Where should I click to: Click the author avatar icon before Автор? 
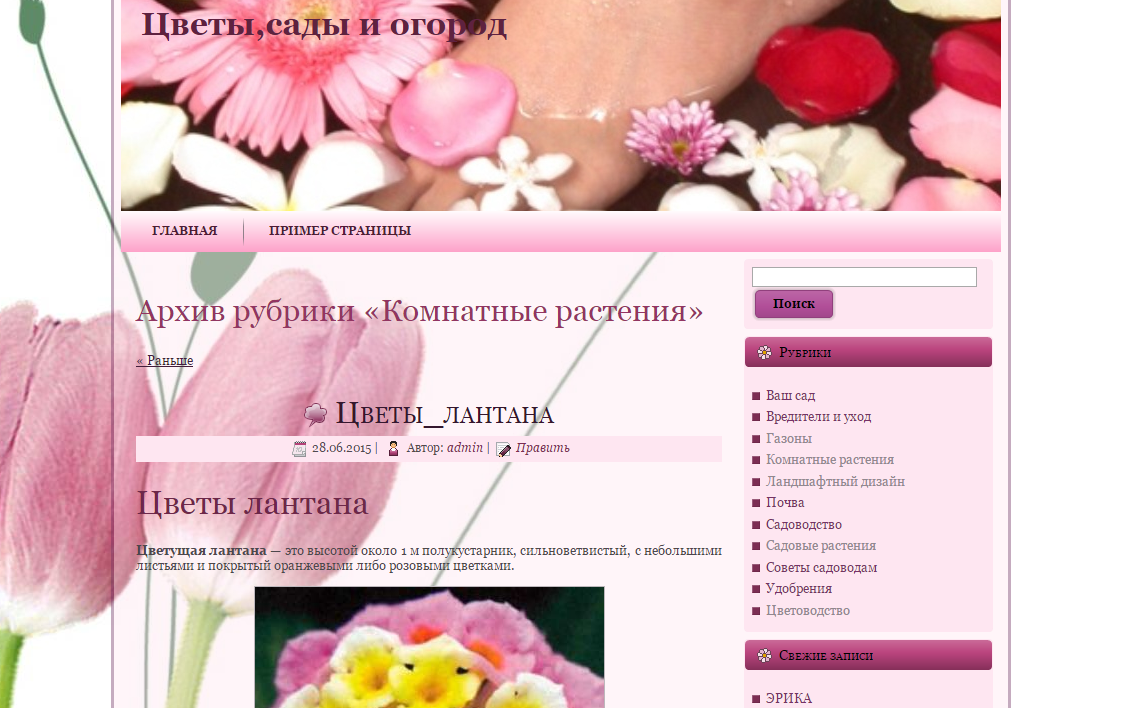[393, 448]
